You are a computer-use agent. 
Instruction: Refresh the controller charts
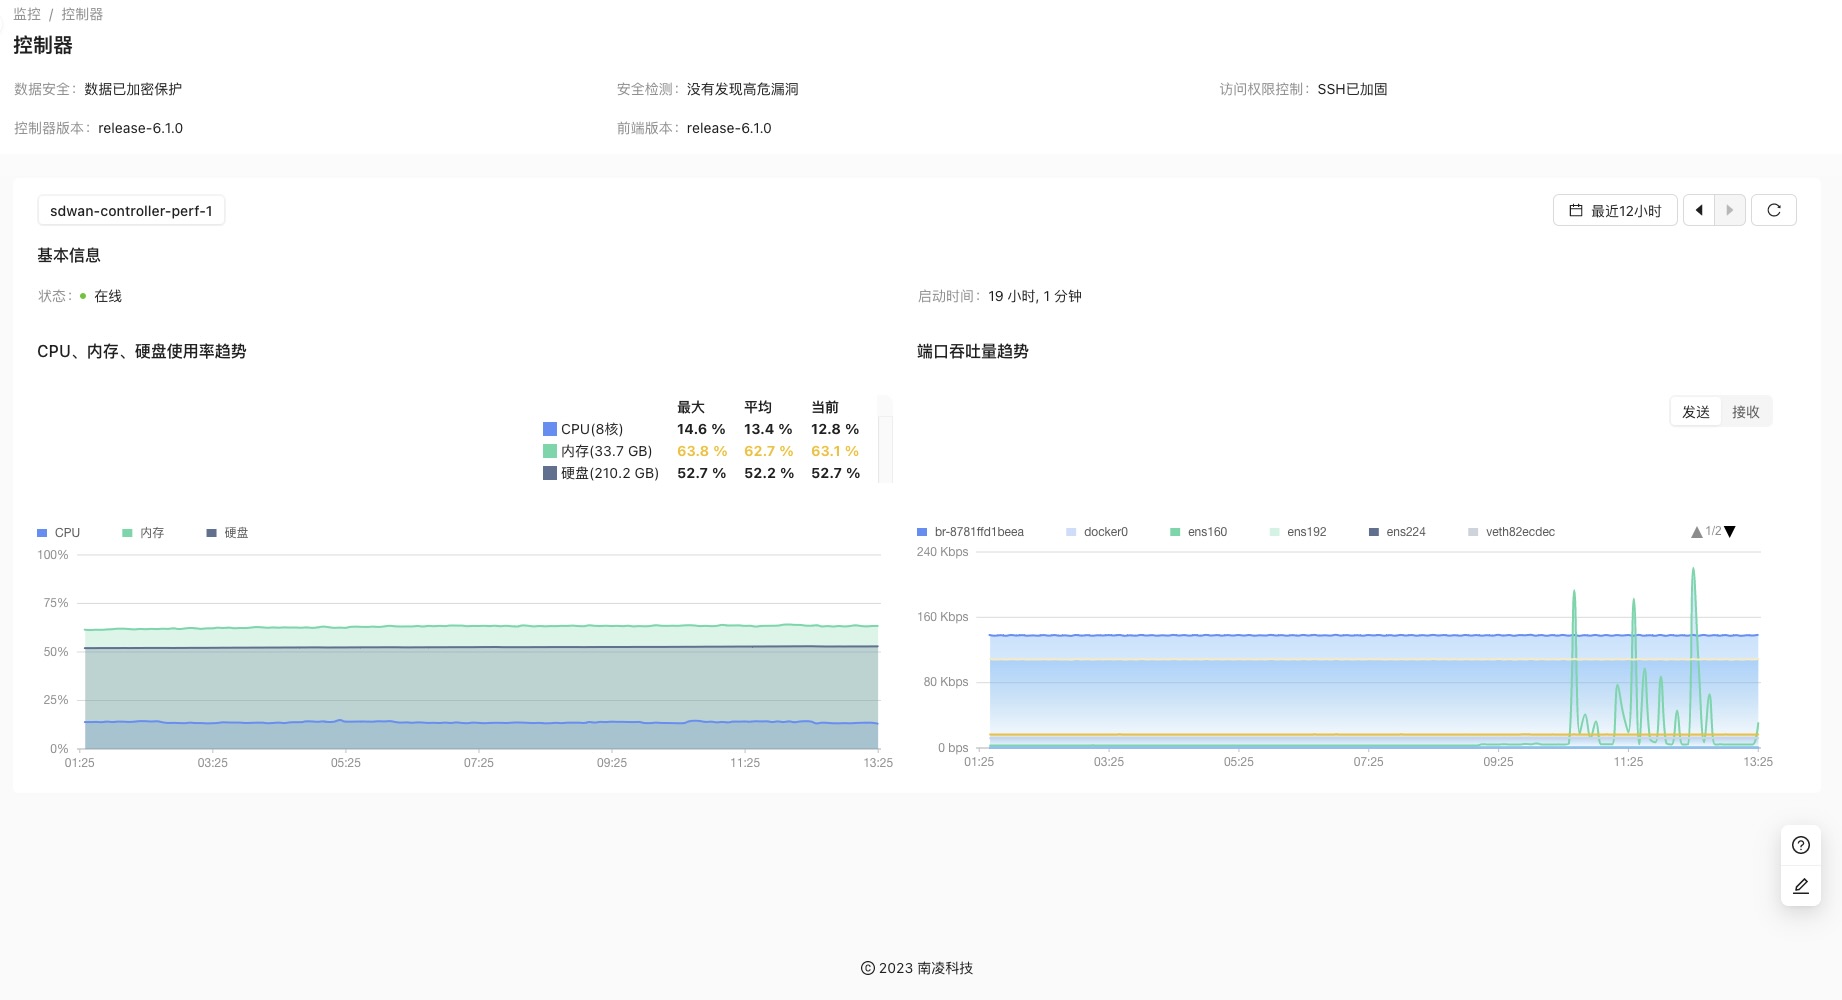point(1774,210)
